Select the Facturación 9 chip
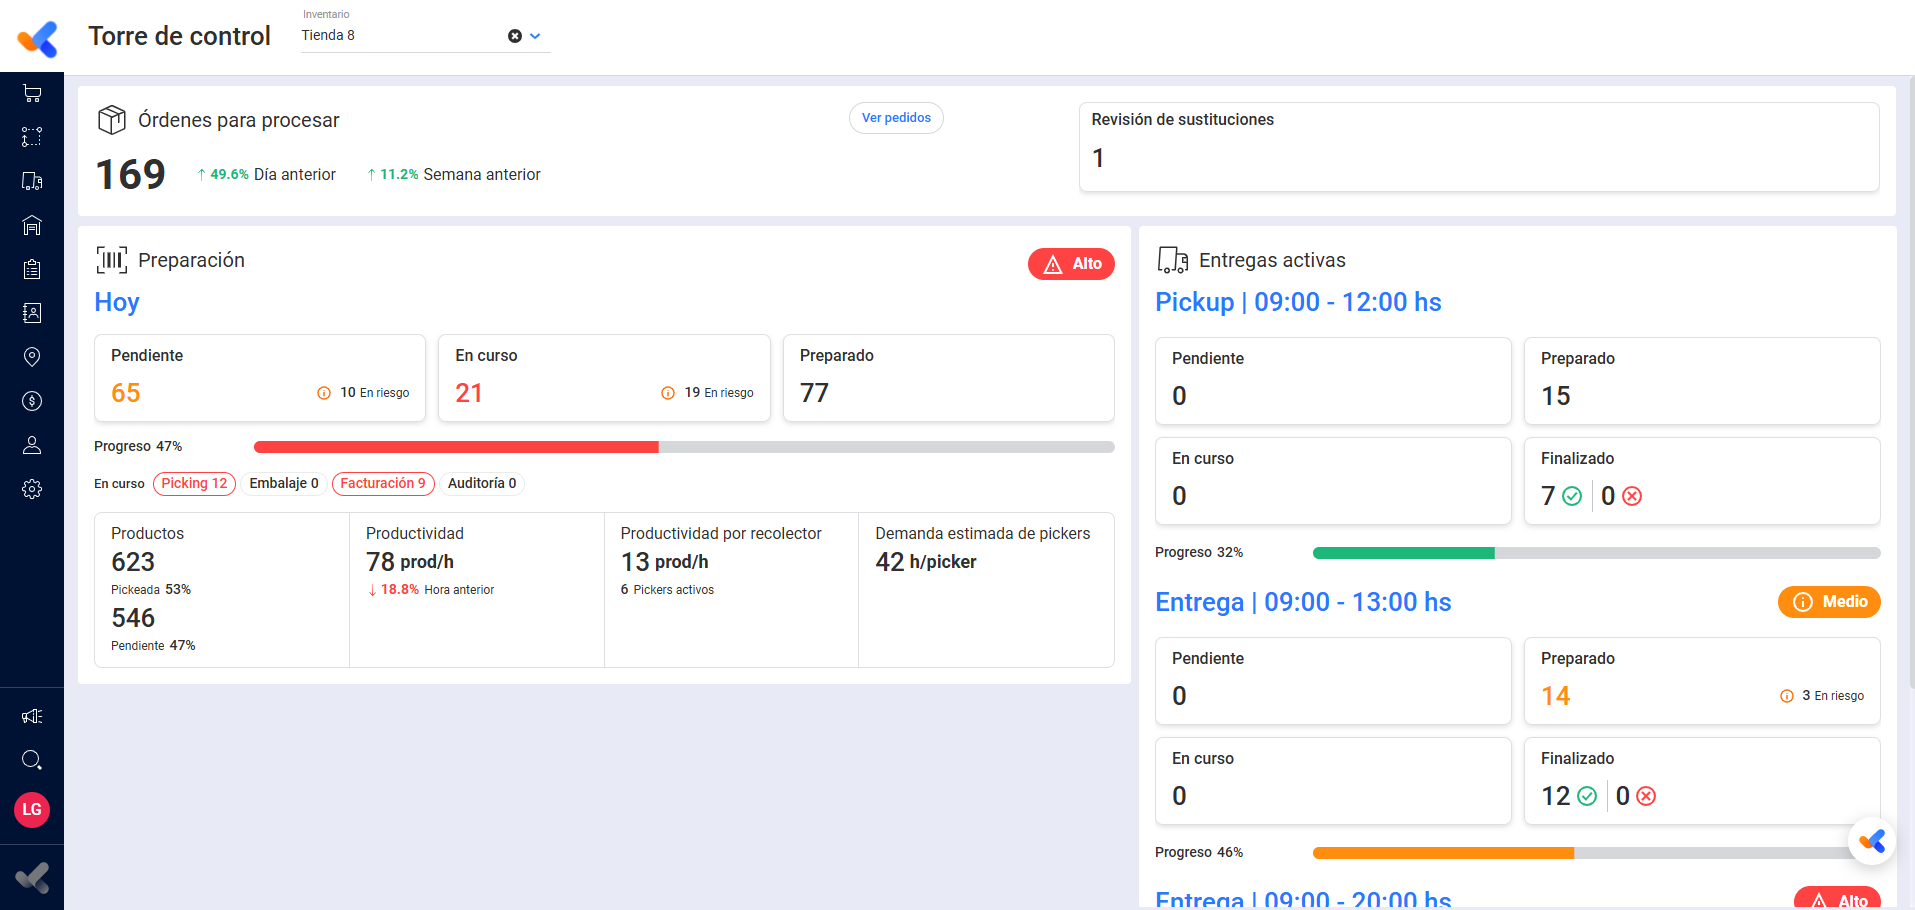Image resolution: width=1915 pixels, height=910 pixels. (x=383, y=484)
